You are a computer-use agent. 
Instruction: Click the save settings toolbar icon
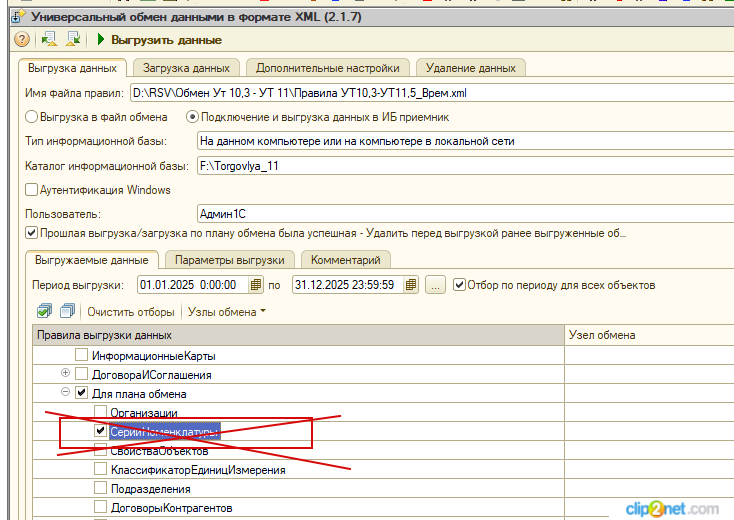(x=73, y=39)
